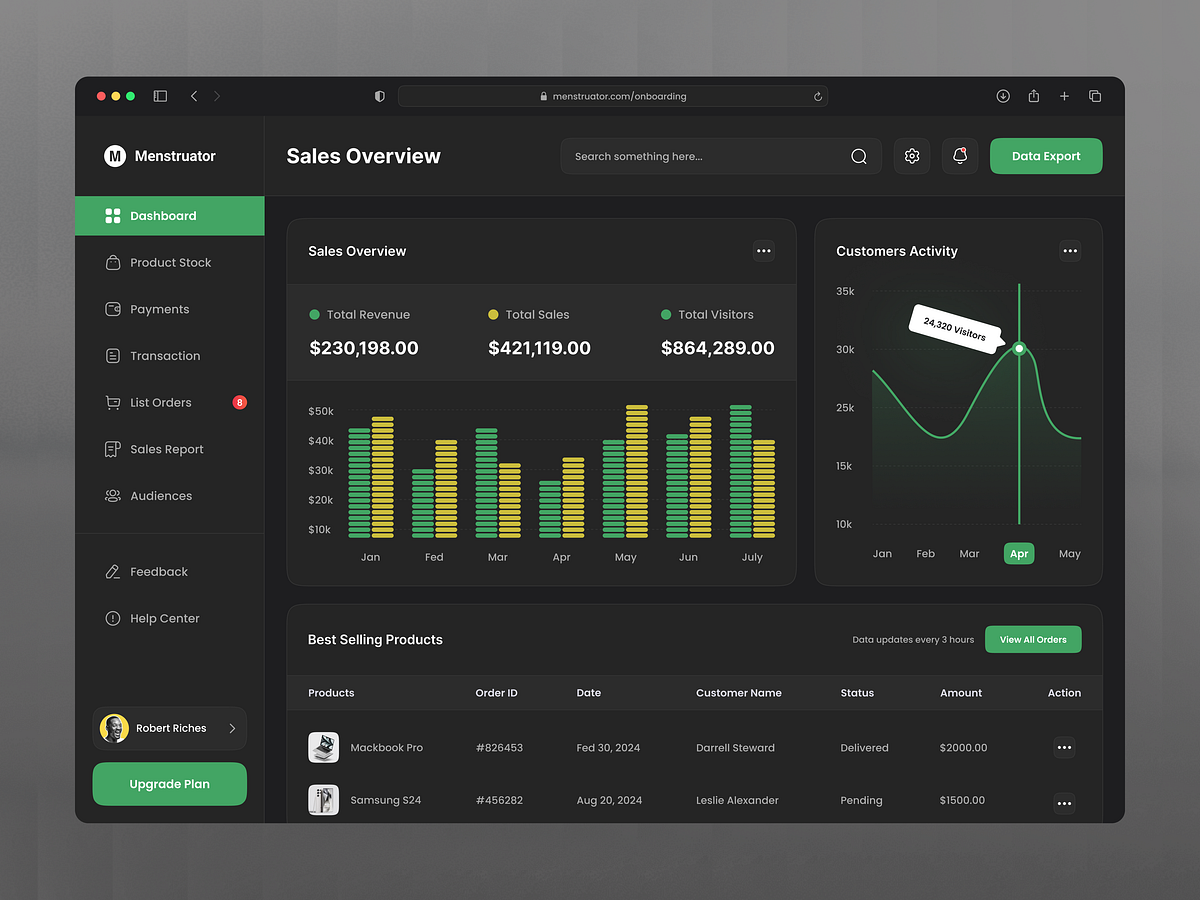Click the privacy shield icon
The width and height of the screenshot is (1200, 900).
[x=380, y=96]
